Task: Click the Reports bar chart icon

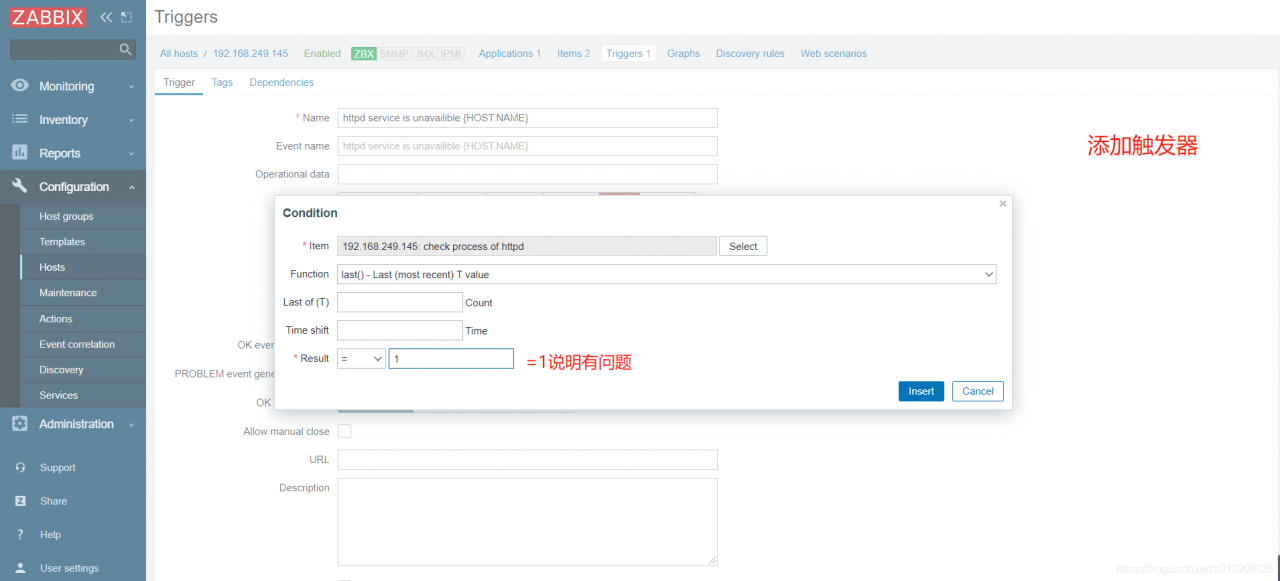Action: click(20, 153)
